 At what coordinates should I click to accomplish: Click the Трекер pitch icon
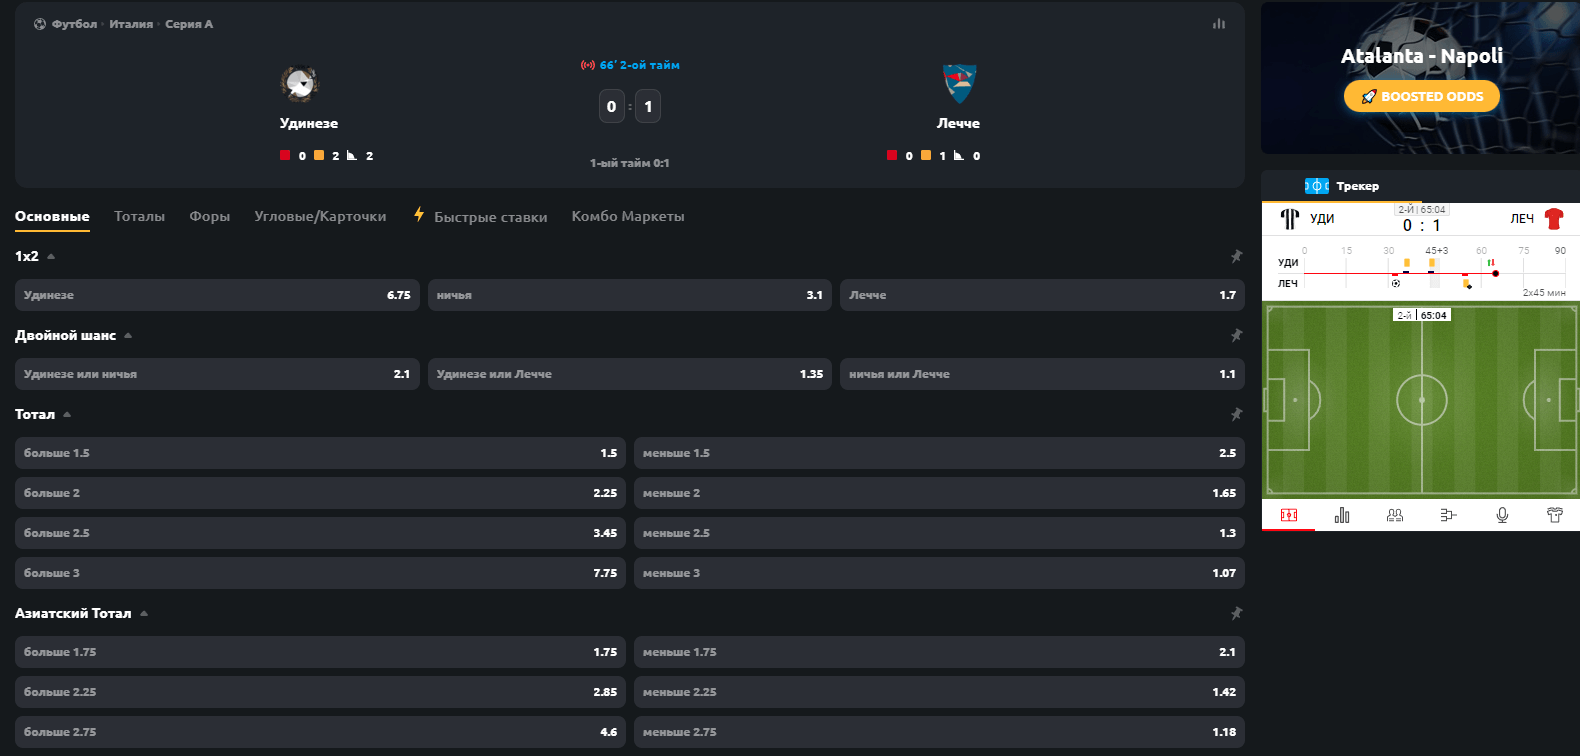click(1317, 186)
